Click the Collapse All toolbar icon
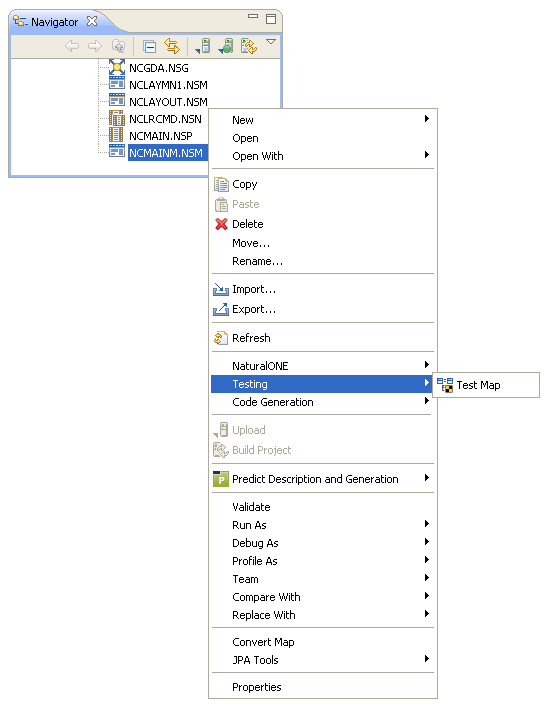Screen dimensions: 548x710 pos(149,46)
